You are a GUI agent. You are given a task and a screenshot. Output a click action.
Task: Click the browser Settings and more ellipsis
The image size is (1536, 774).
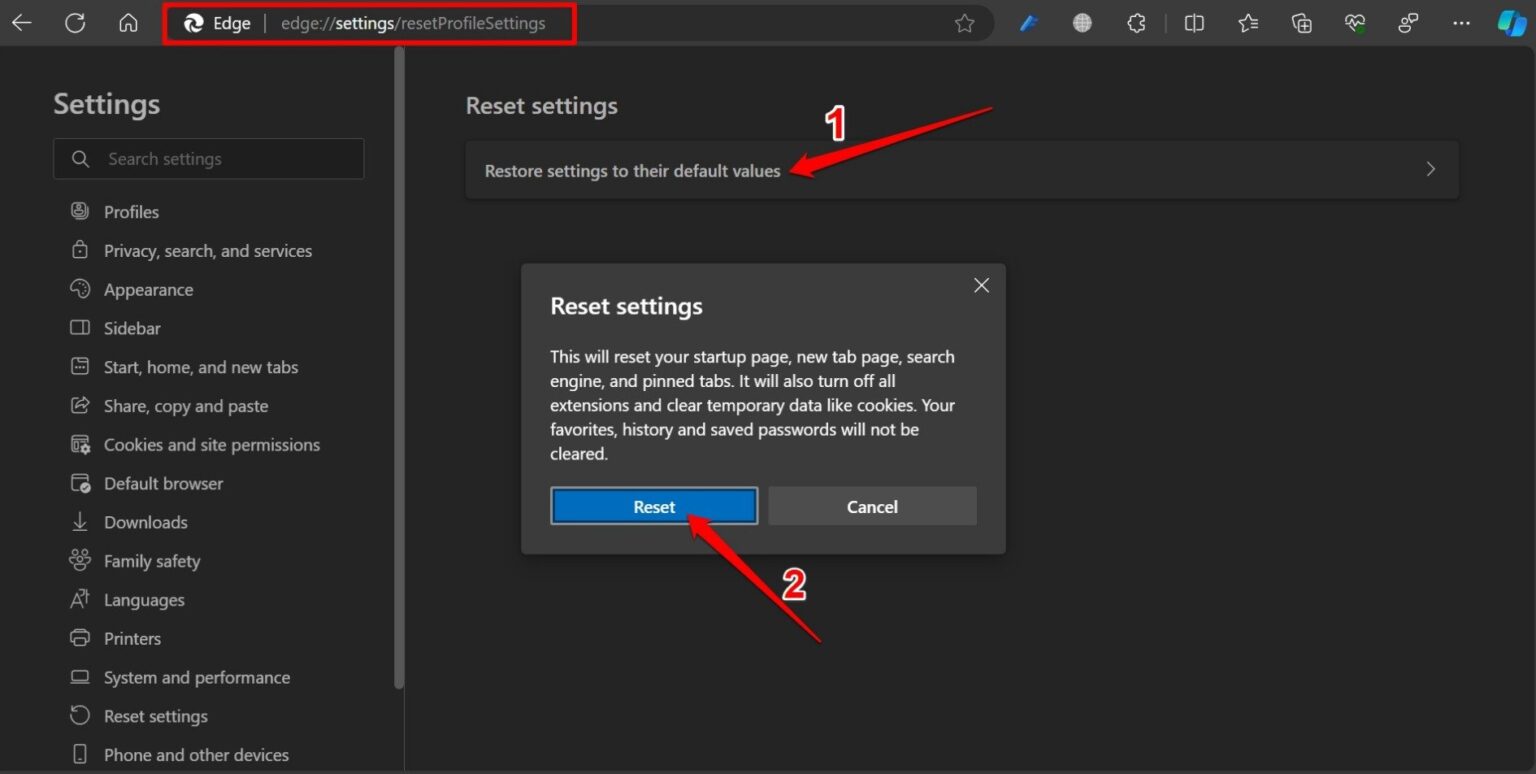1462,22
